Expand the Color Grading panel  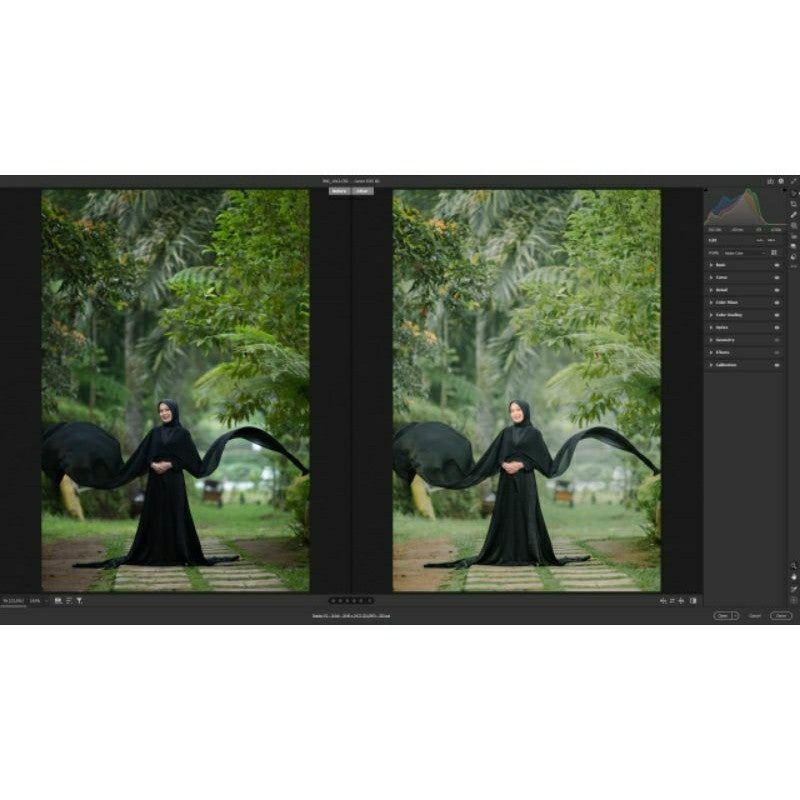(711, 315)
